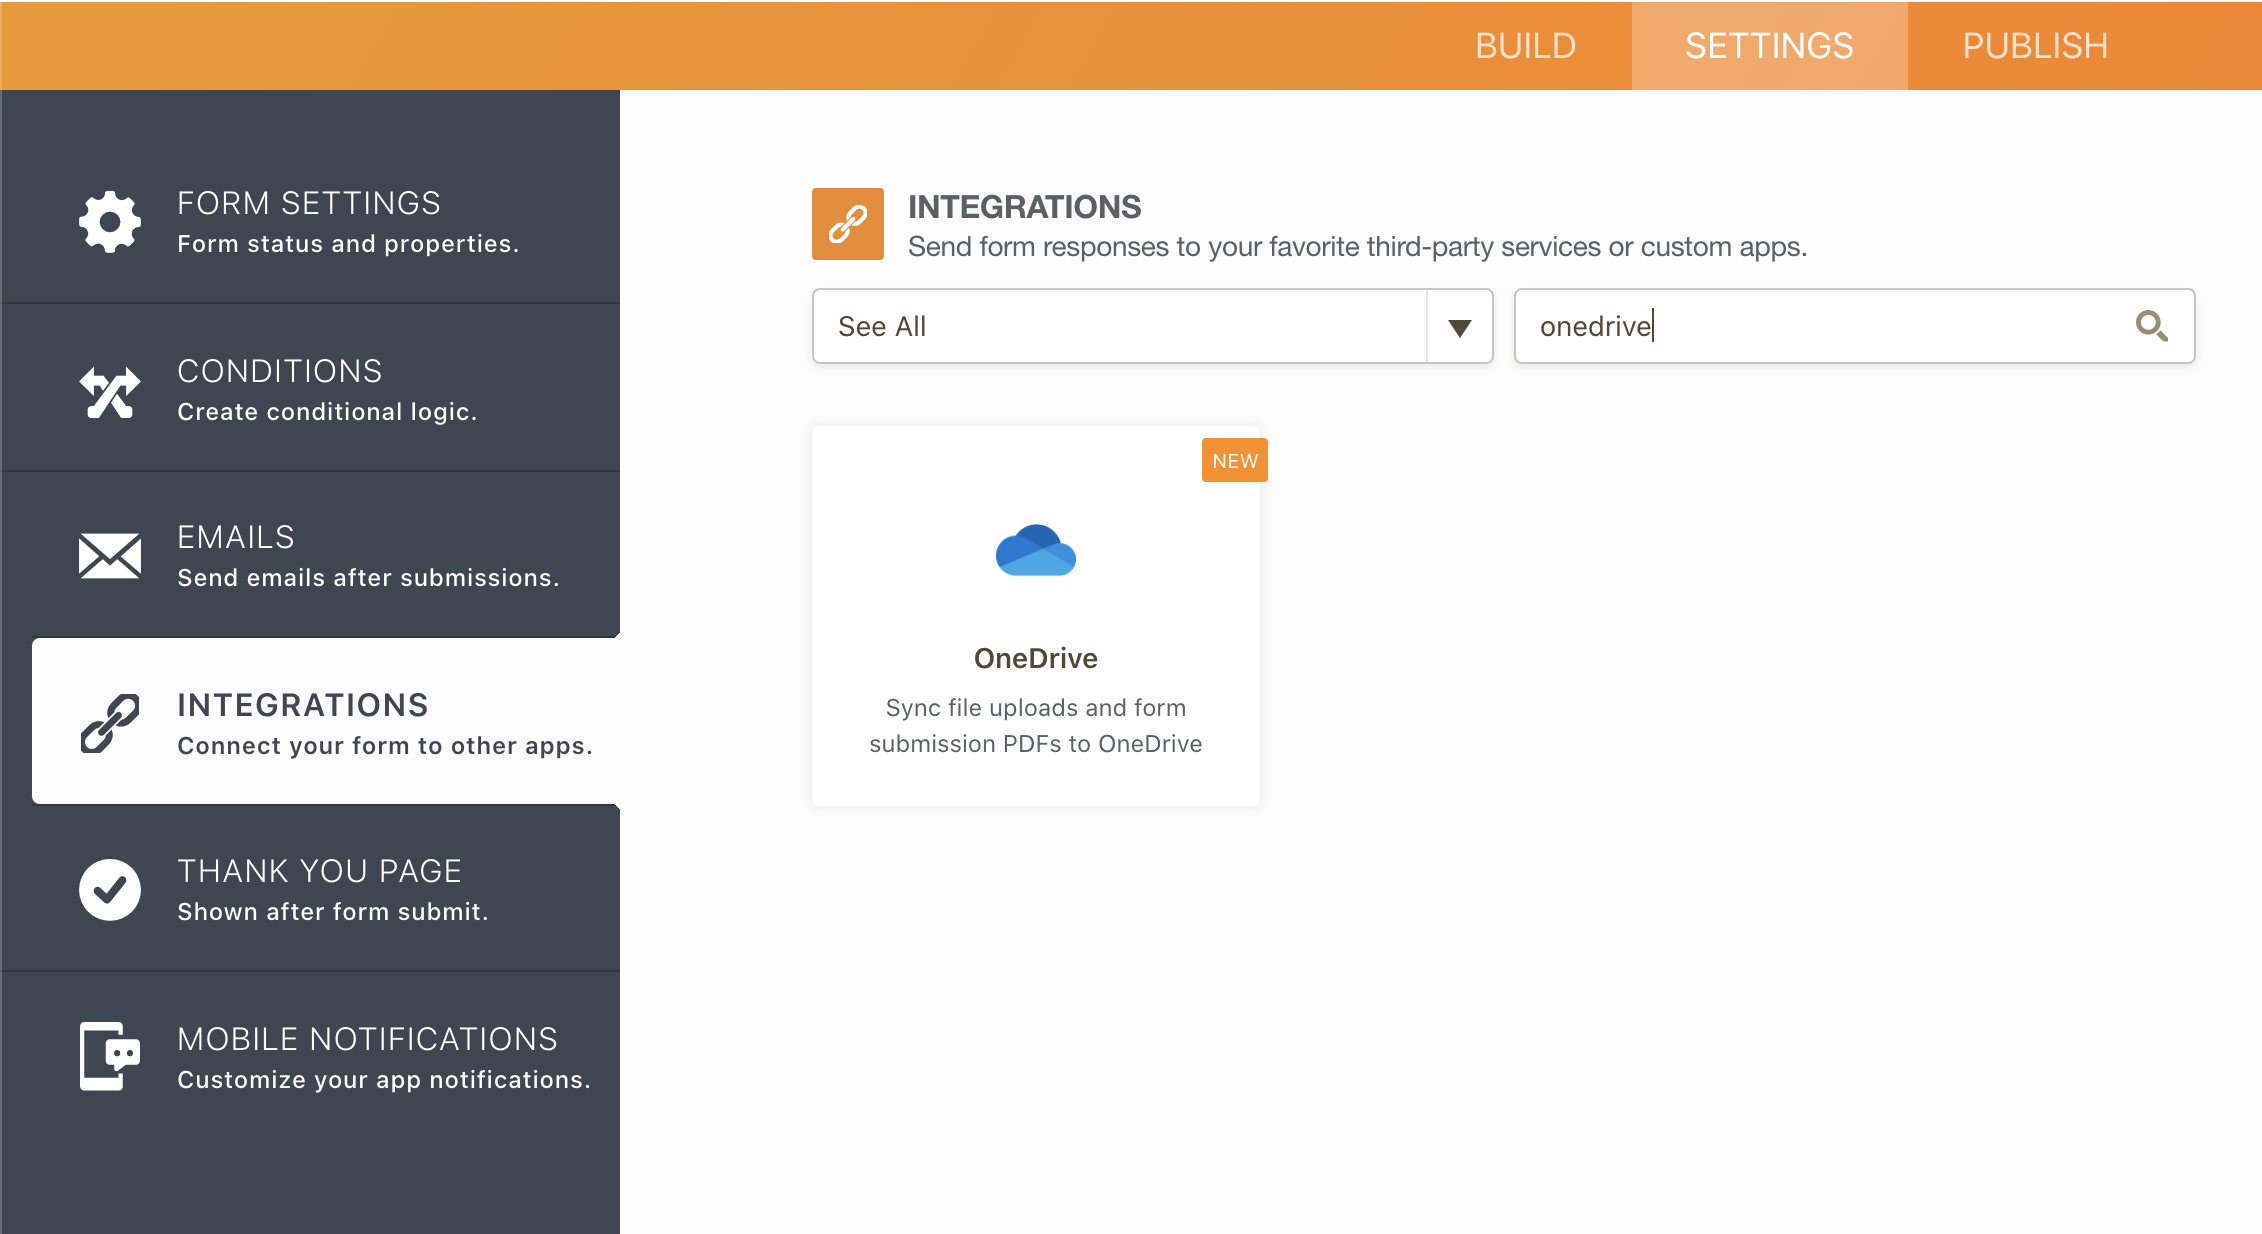Switch to the PUBLISH tab

pyautogui.click(x=2036, y=46)
